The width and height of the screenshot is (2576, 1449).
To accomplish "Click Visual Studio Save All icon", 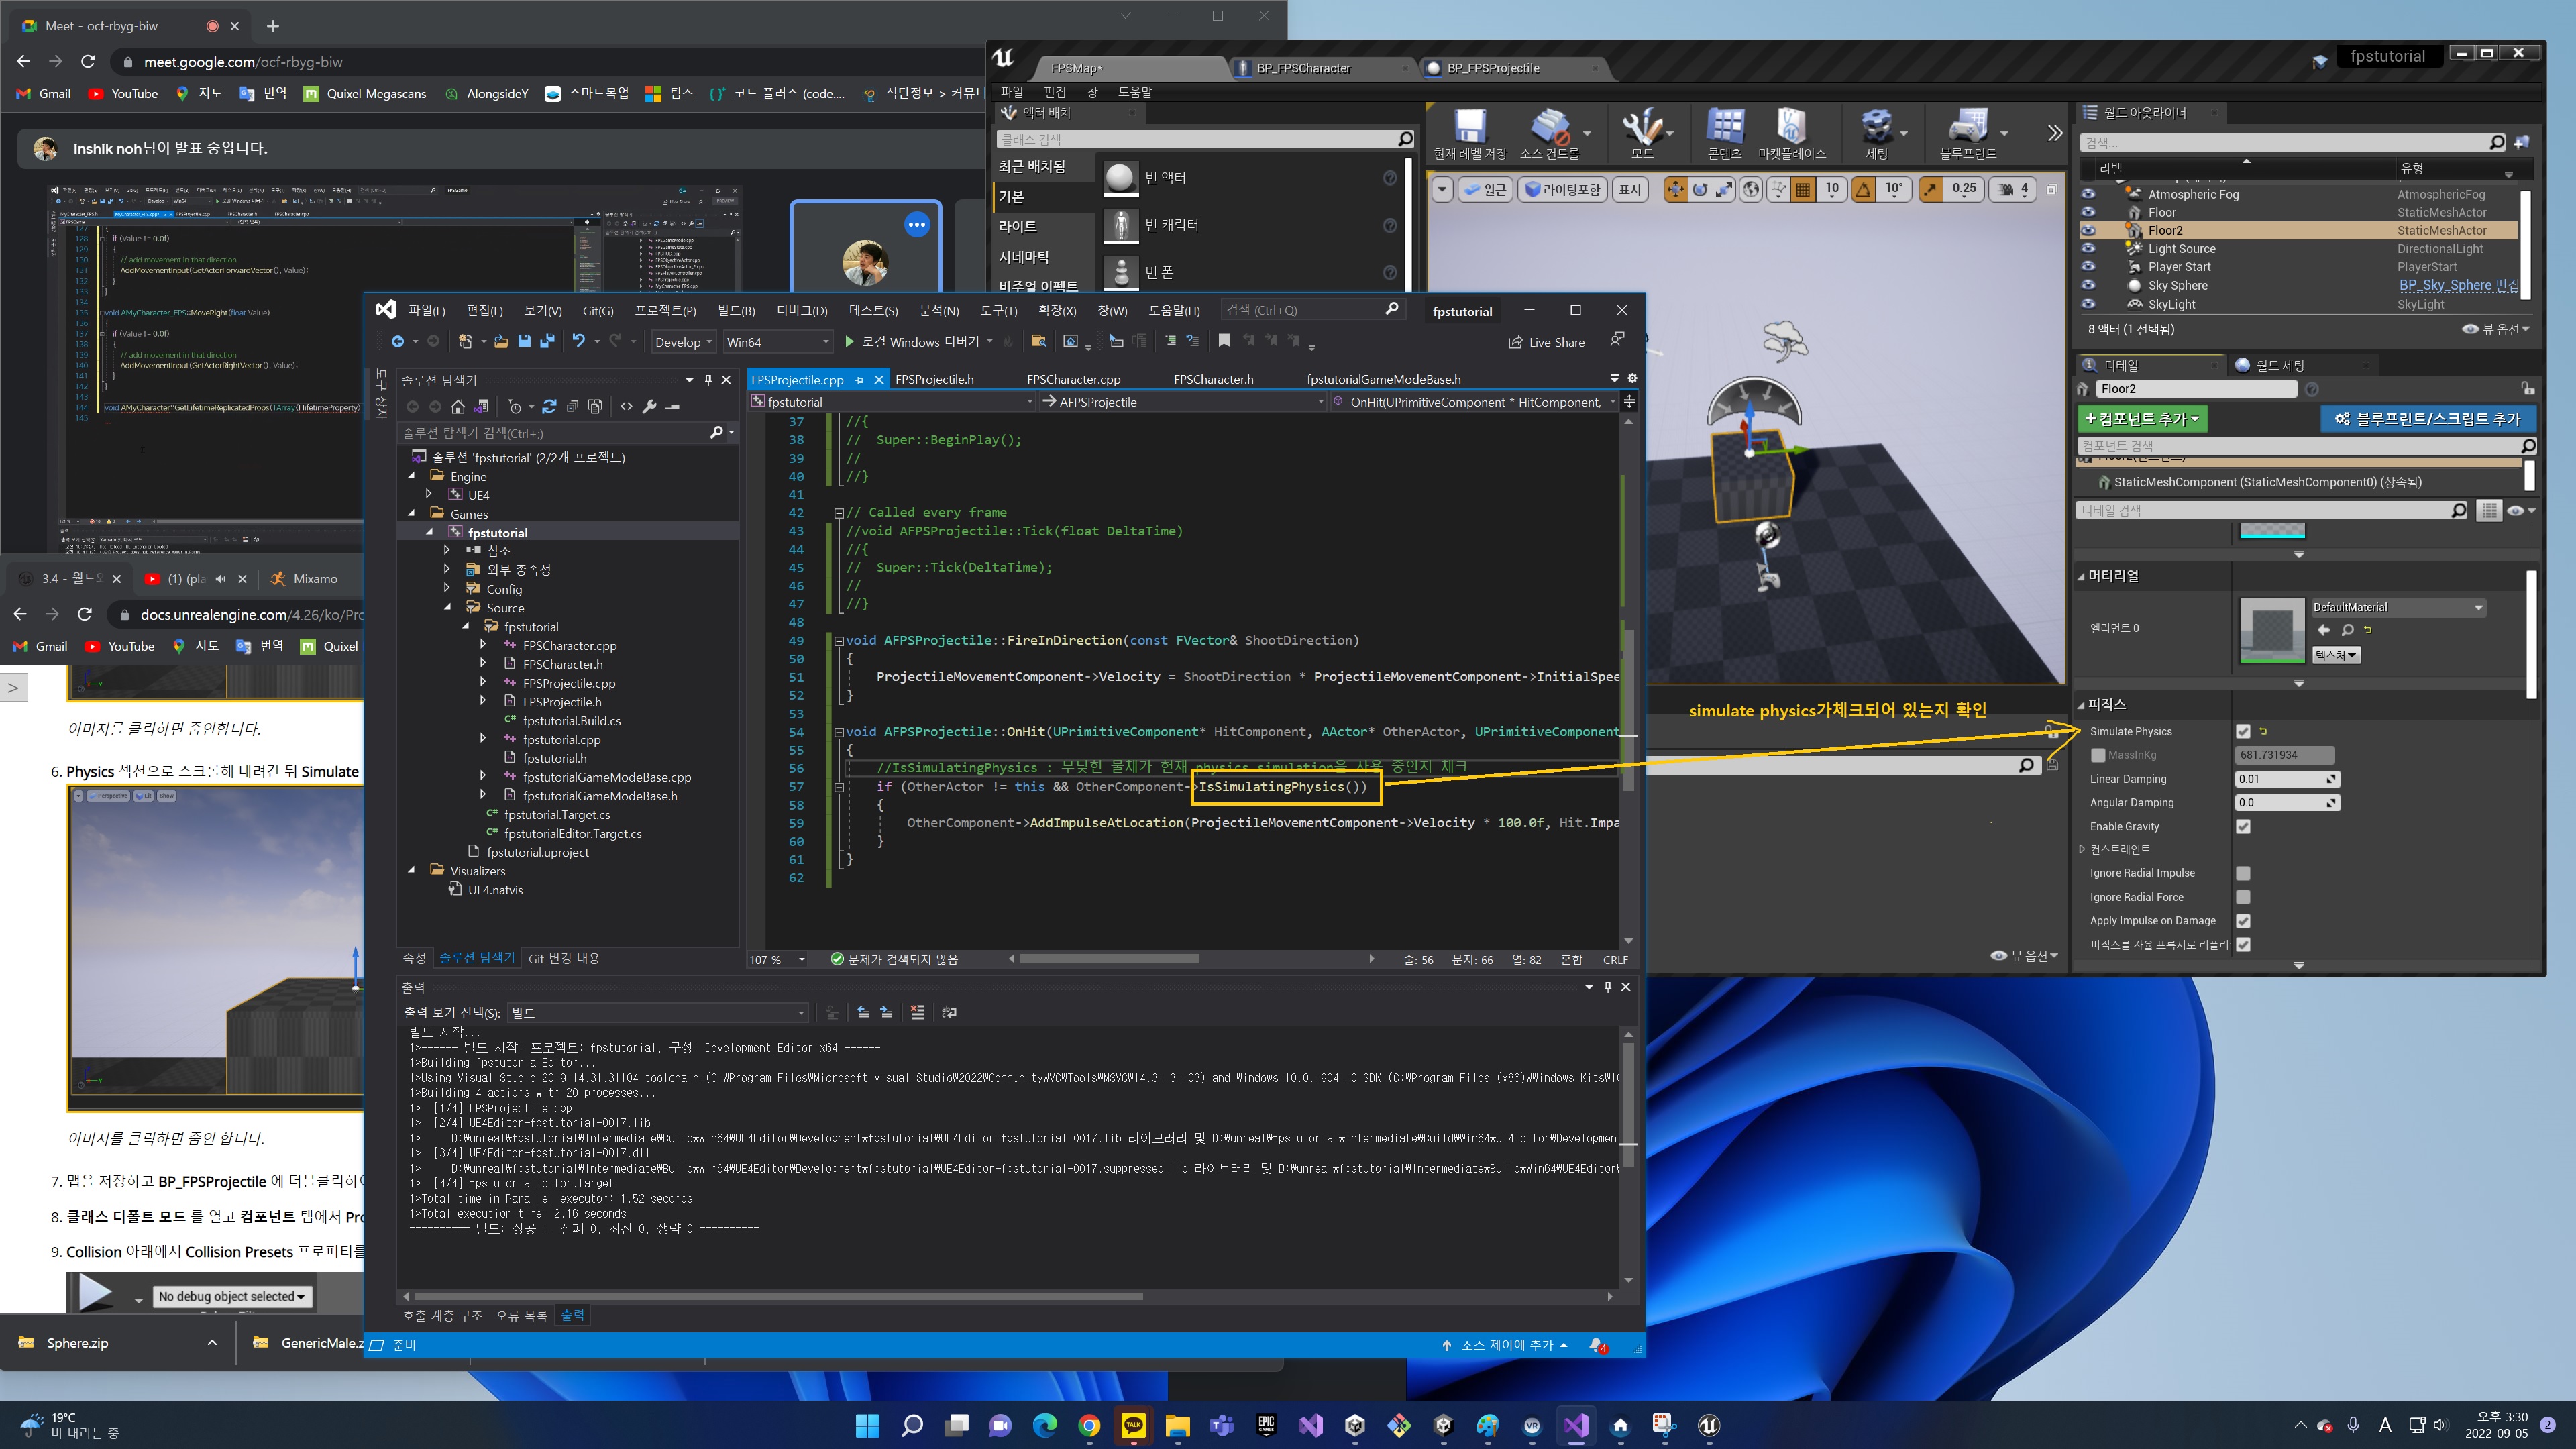I will 547,342.
